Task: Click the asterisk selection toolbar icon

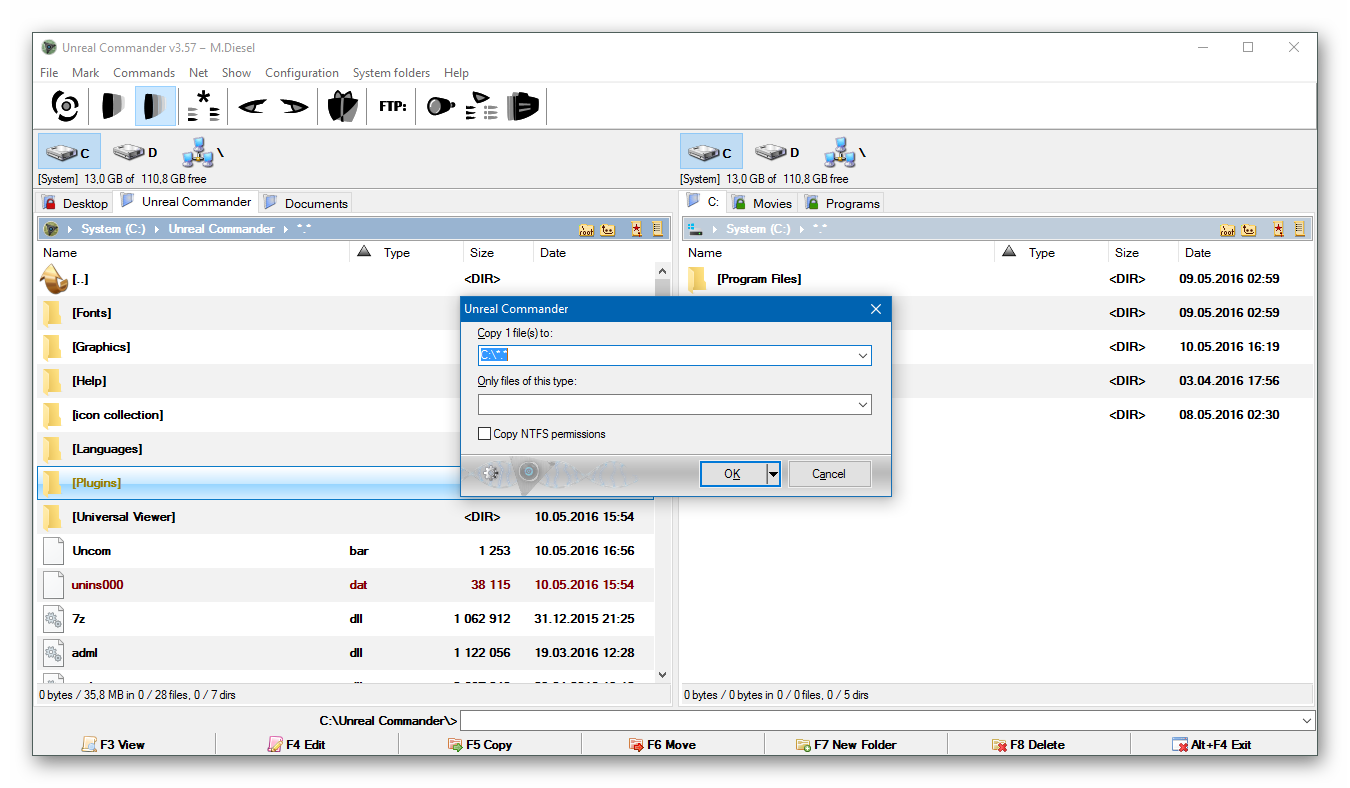Action: point(203,105)
